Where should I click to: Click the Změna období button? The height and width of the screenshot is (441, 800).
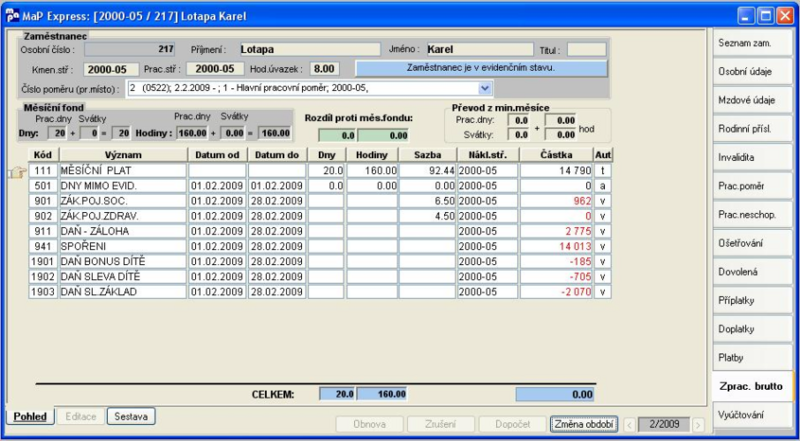[584, 424]
